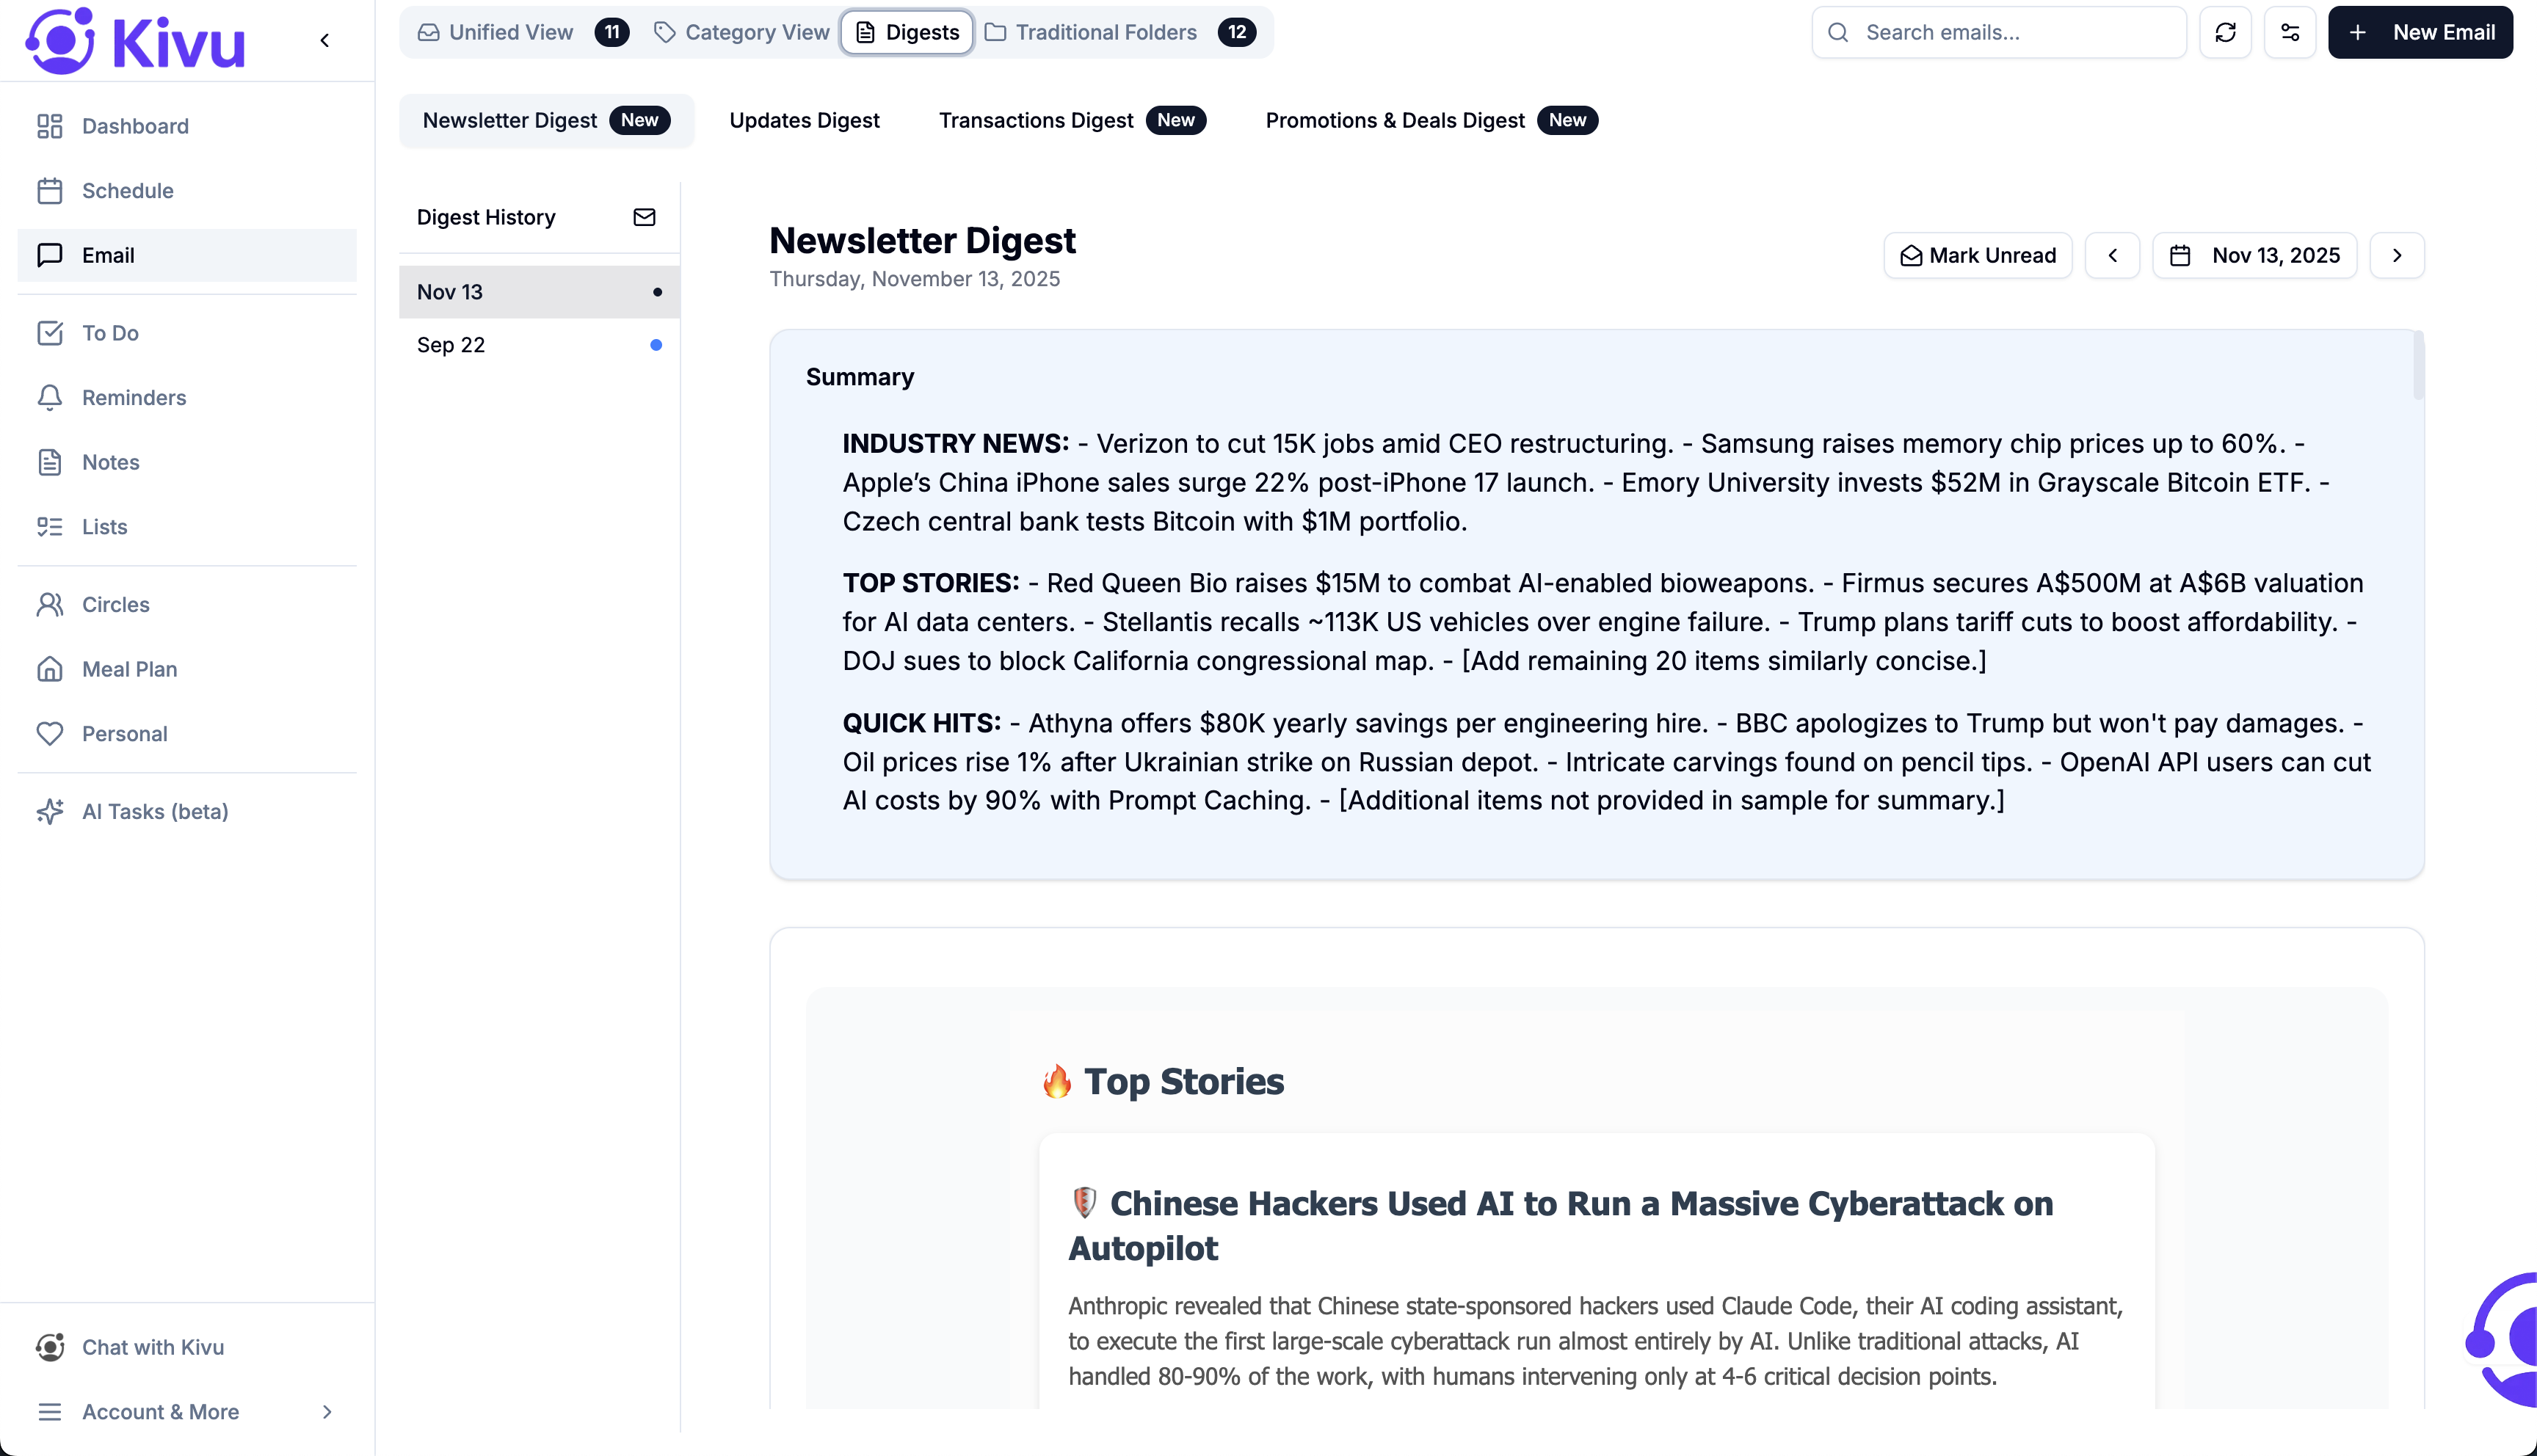Collapse the left sidebar
The image size is (2537, 1456).
pos(324,40)
